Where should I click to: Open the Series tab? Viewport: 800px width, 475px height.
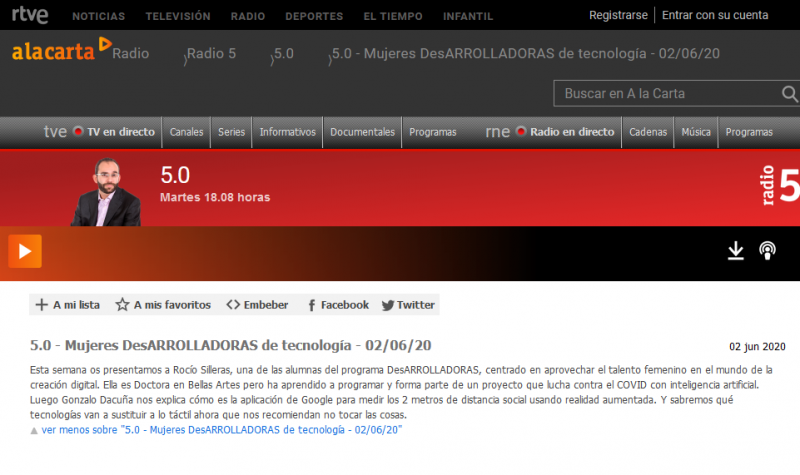click(x=232, y=132)
